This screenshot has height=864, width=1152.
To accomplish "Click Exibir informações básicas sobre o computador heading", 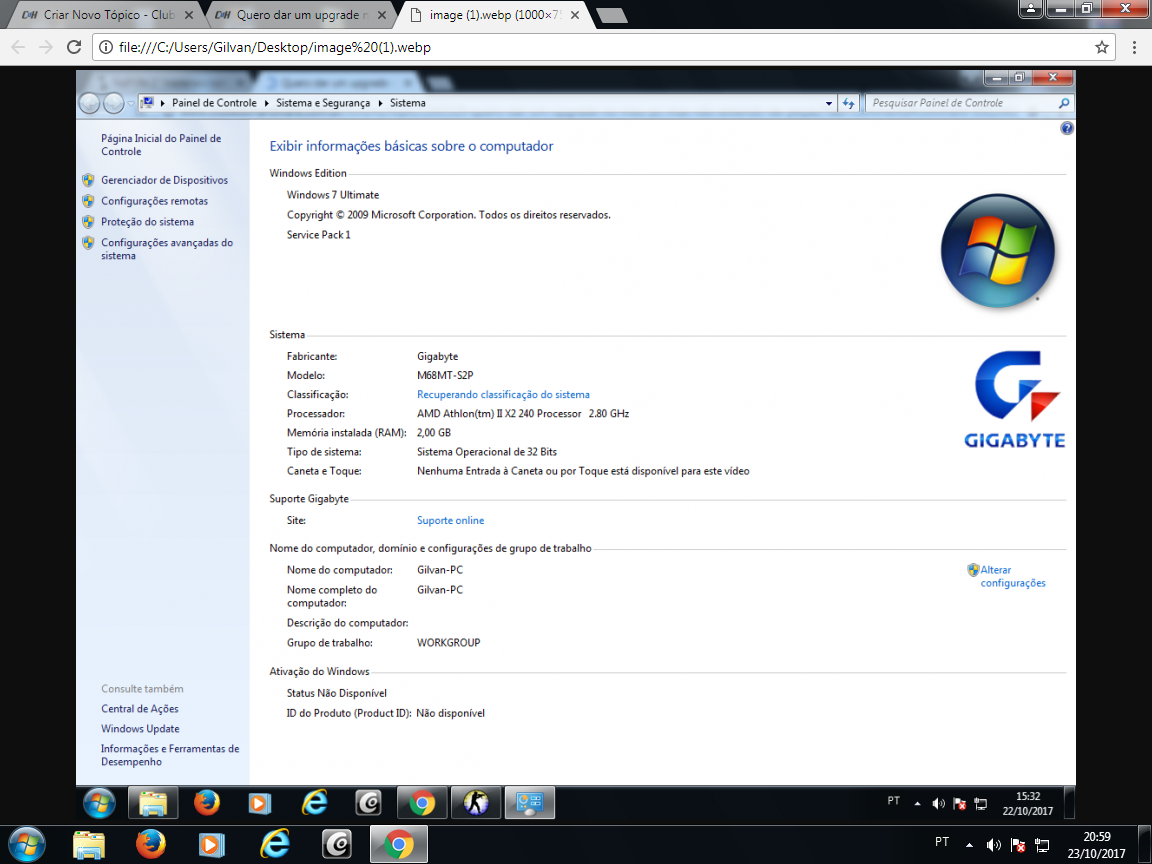I will (411, 146).
